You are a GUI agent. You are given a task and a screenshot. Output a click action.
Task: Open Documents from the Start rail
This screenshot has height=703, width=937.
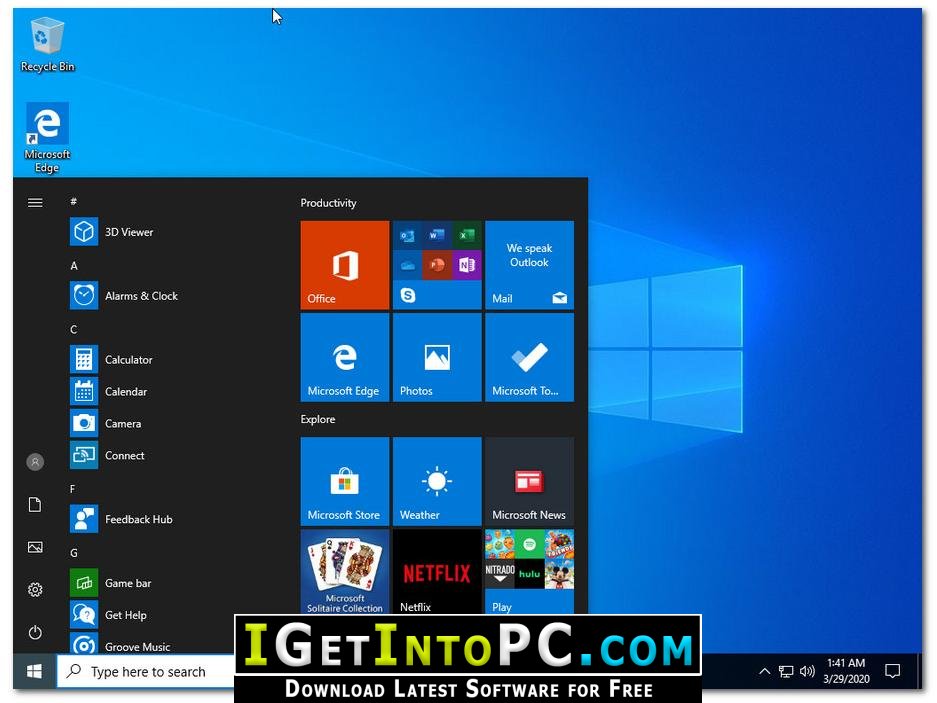coord(35,505)
